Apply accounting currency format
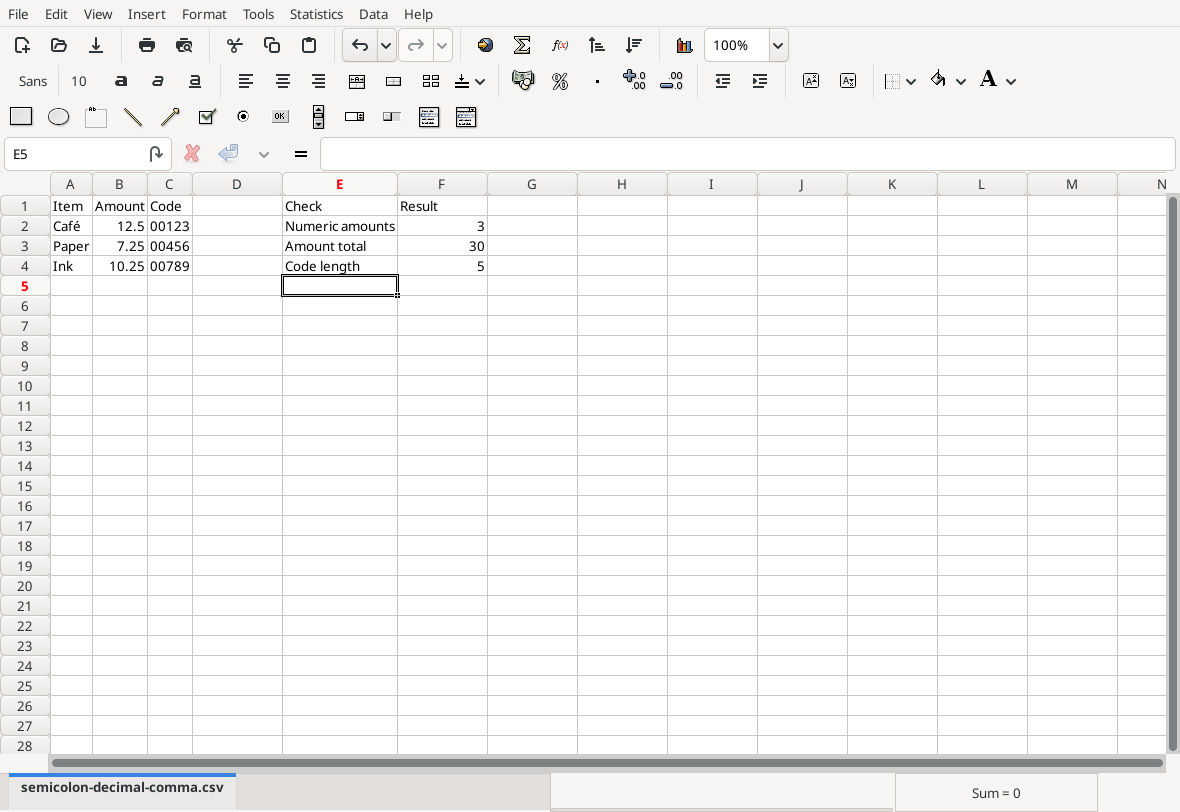1180x812 pixels. point(522,81)
